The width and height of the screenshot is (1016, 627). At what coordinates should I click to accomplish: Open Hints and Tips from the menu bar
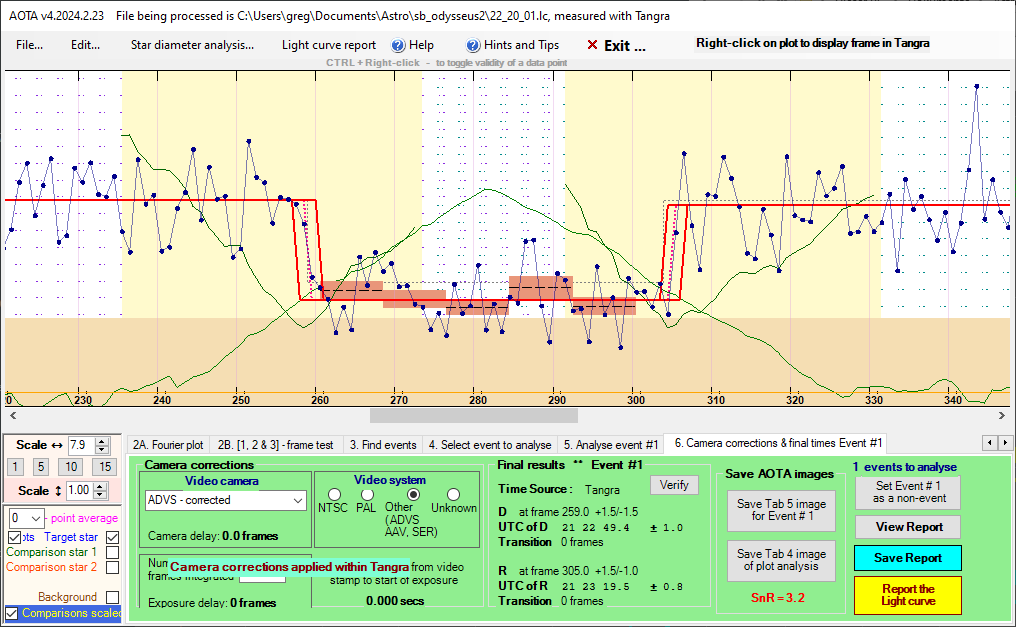pyautogui.click(x=473, y=45)
